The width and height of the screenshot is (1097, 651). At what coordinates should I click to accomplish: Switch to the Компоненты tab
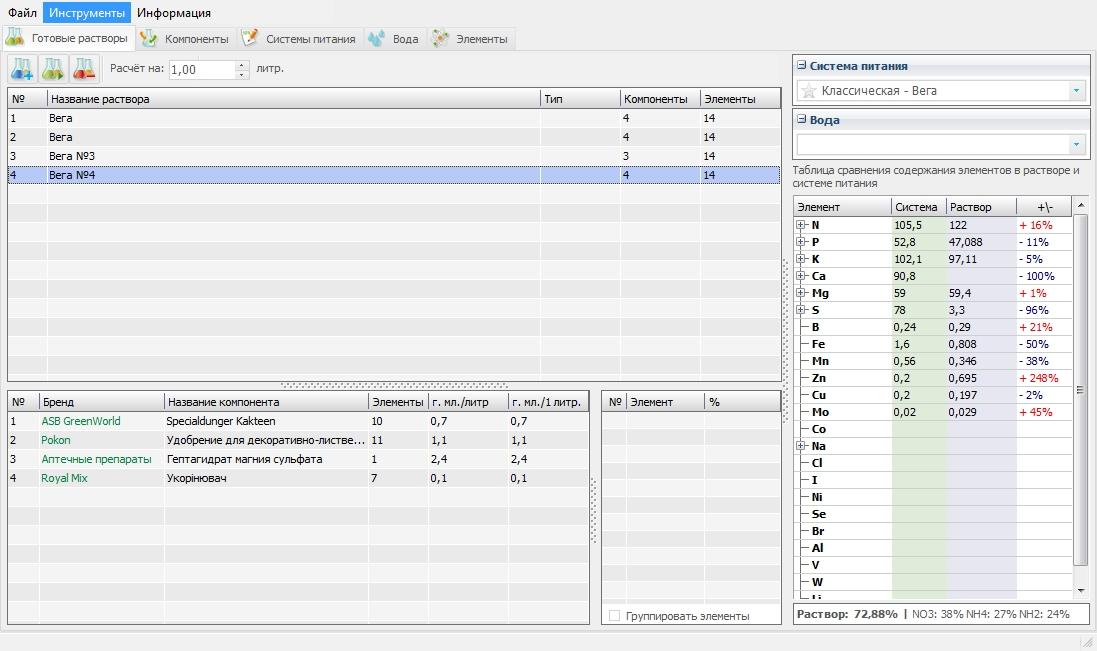pyautogui.click(x=186, y=39)
